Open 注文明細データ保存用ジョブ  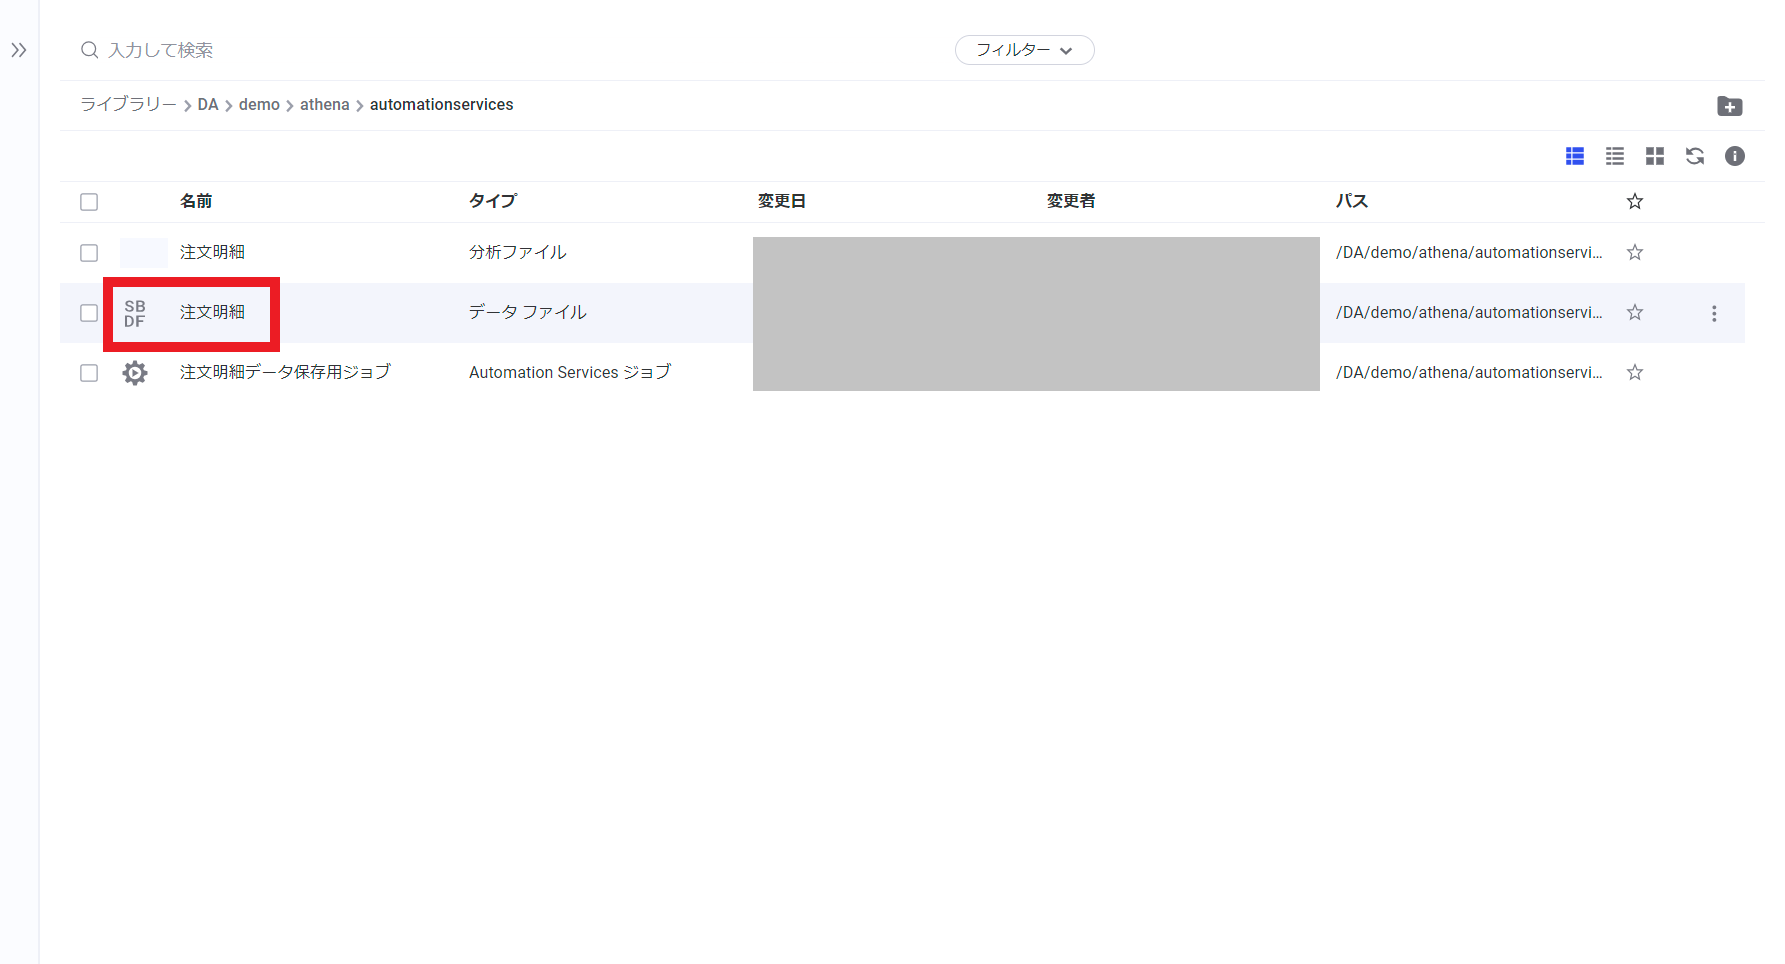pos(285,372)
